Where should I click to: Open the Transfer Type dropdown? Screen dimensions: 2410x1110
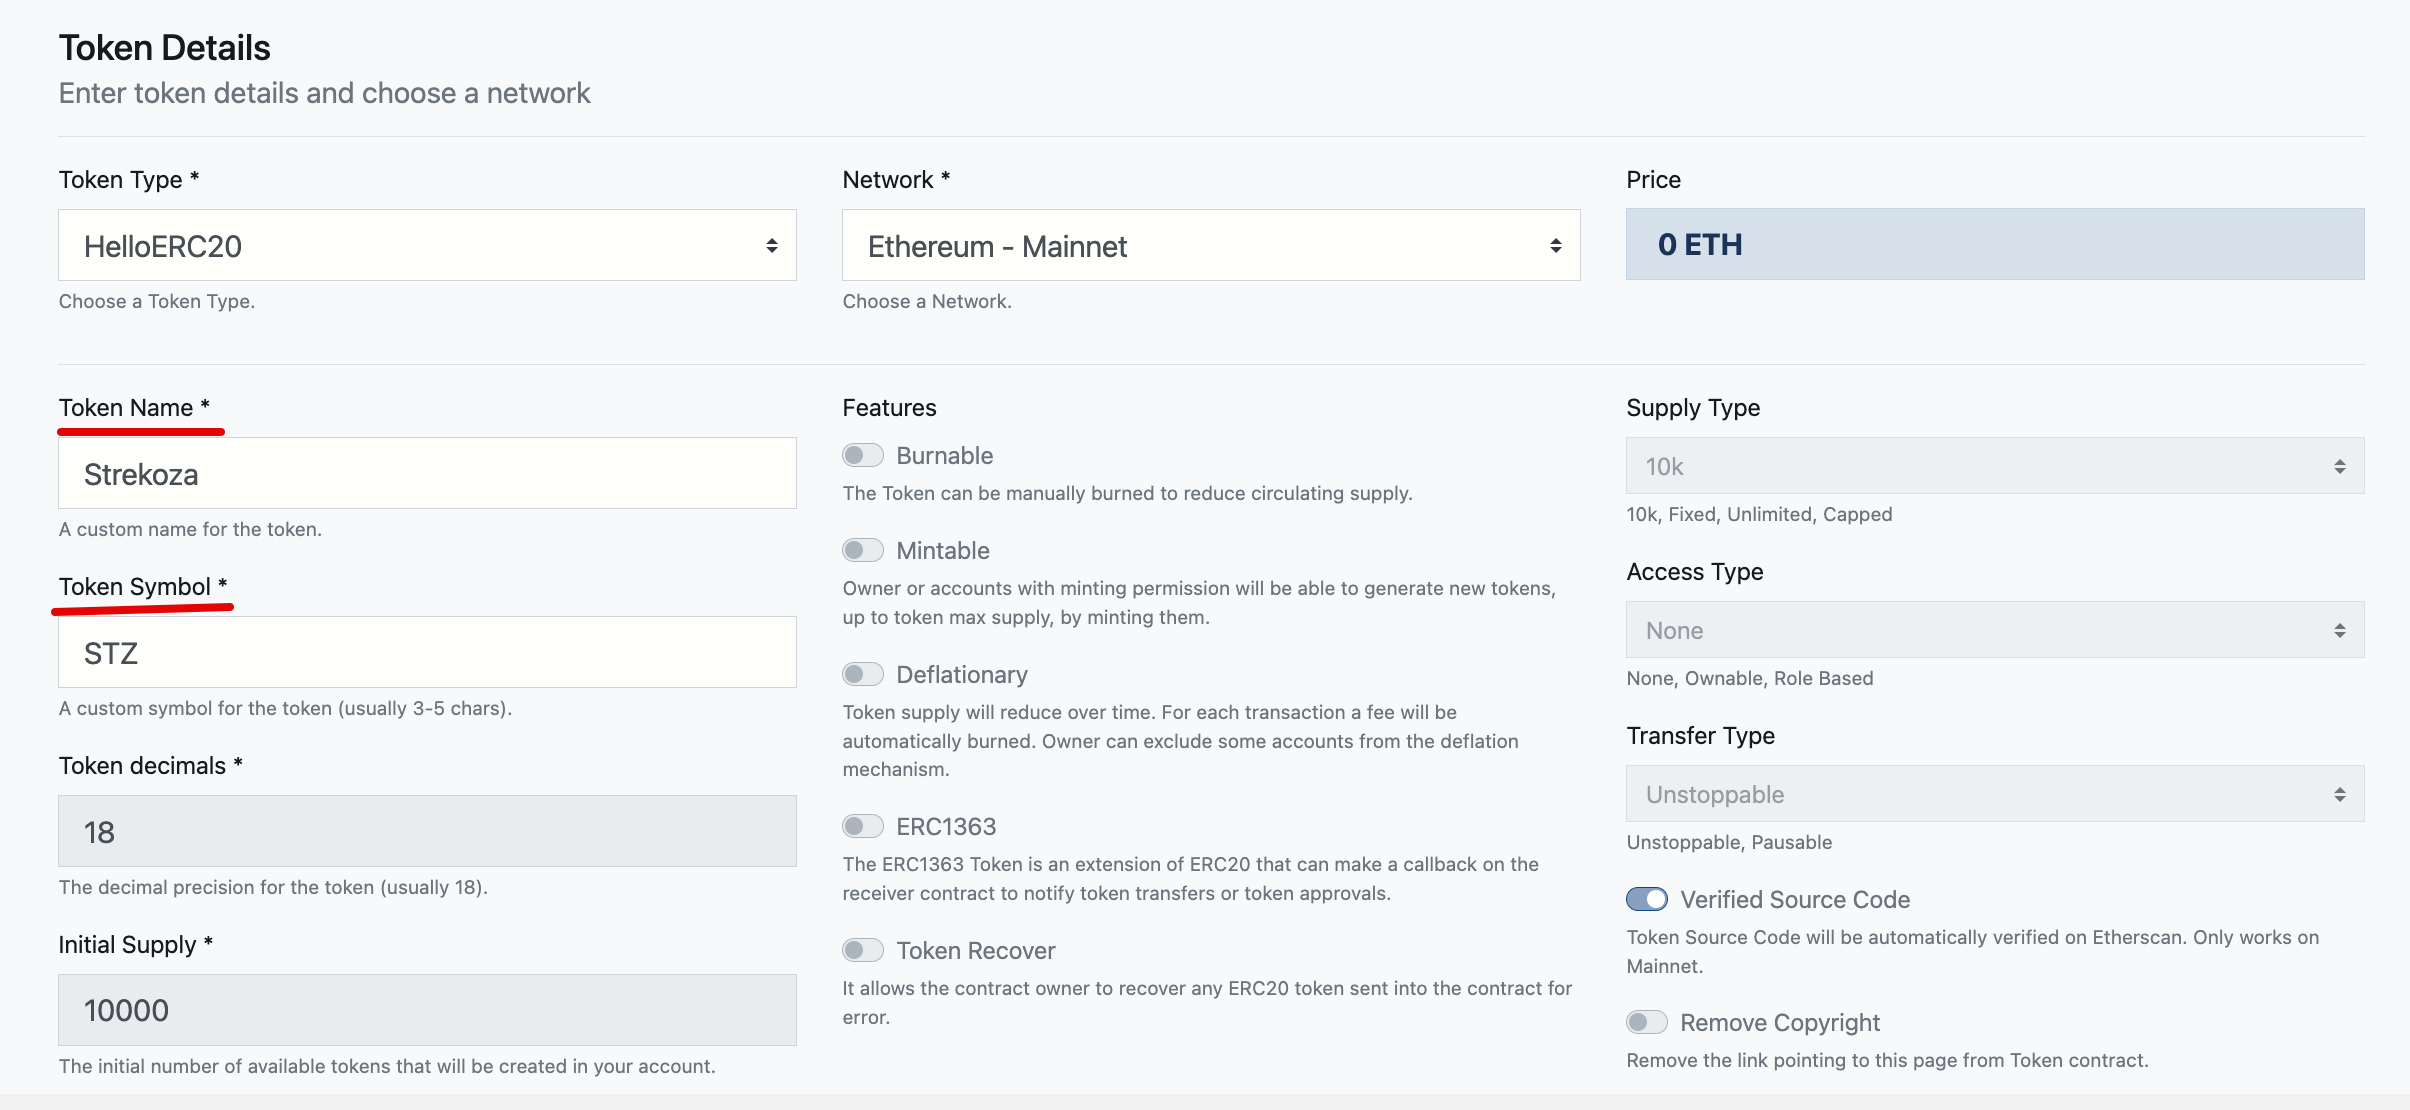tap(1994, 794)
